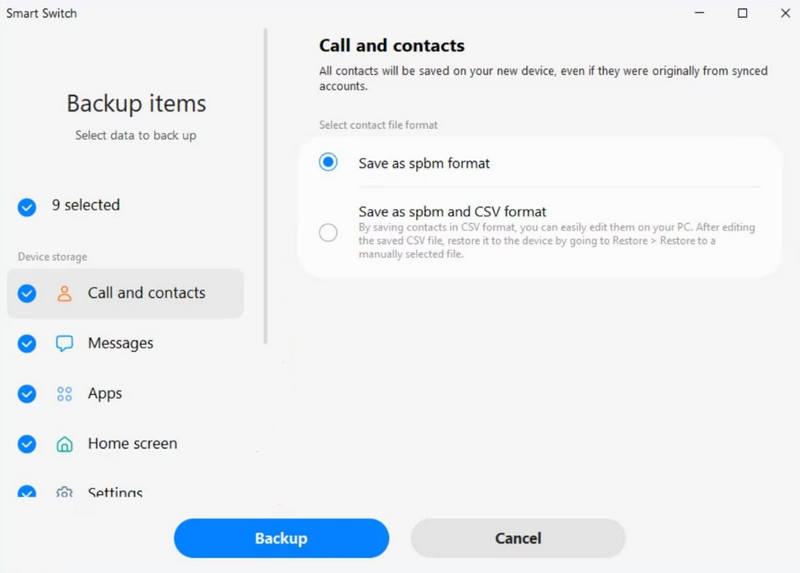
Task: Select the Save as spbm format radio button
Action: coord(328,162)
